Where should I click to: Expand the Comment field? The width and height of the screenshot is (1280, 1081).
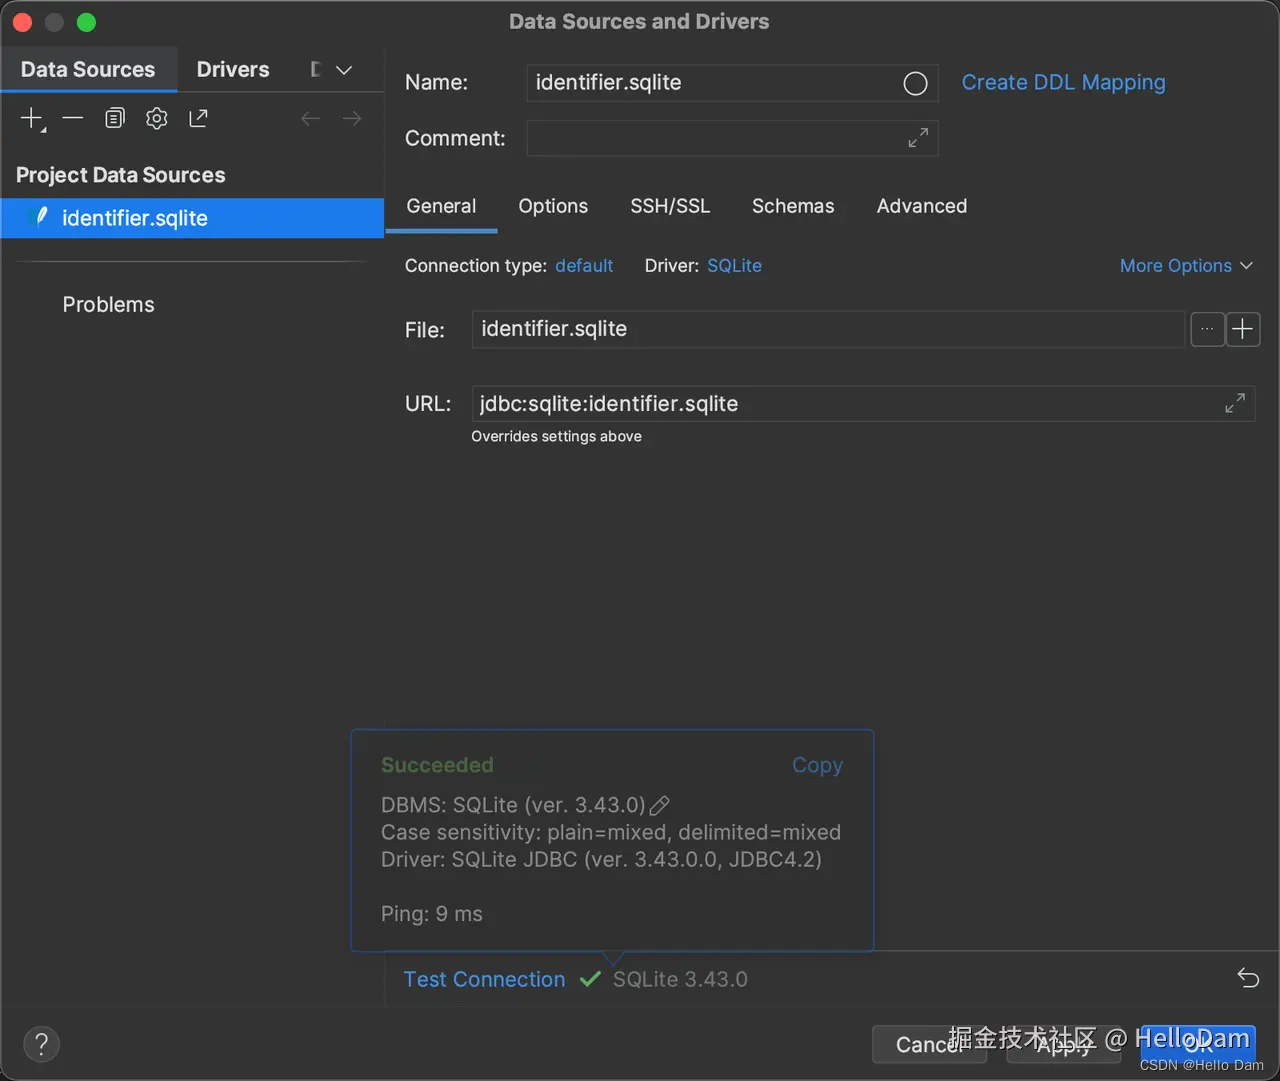coord(918,138)
